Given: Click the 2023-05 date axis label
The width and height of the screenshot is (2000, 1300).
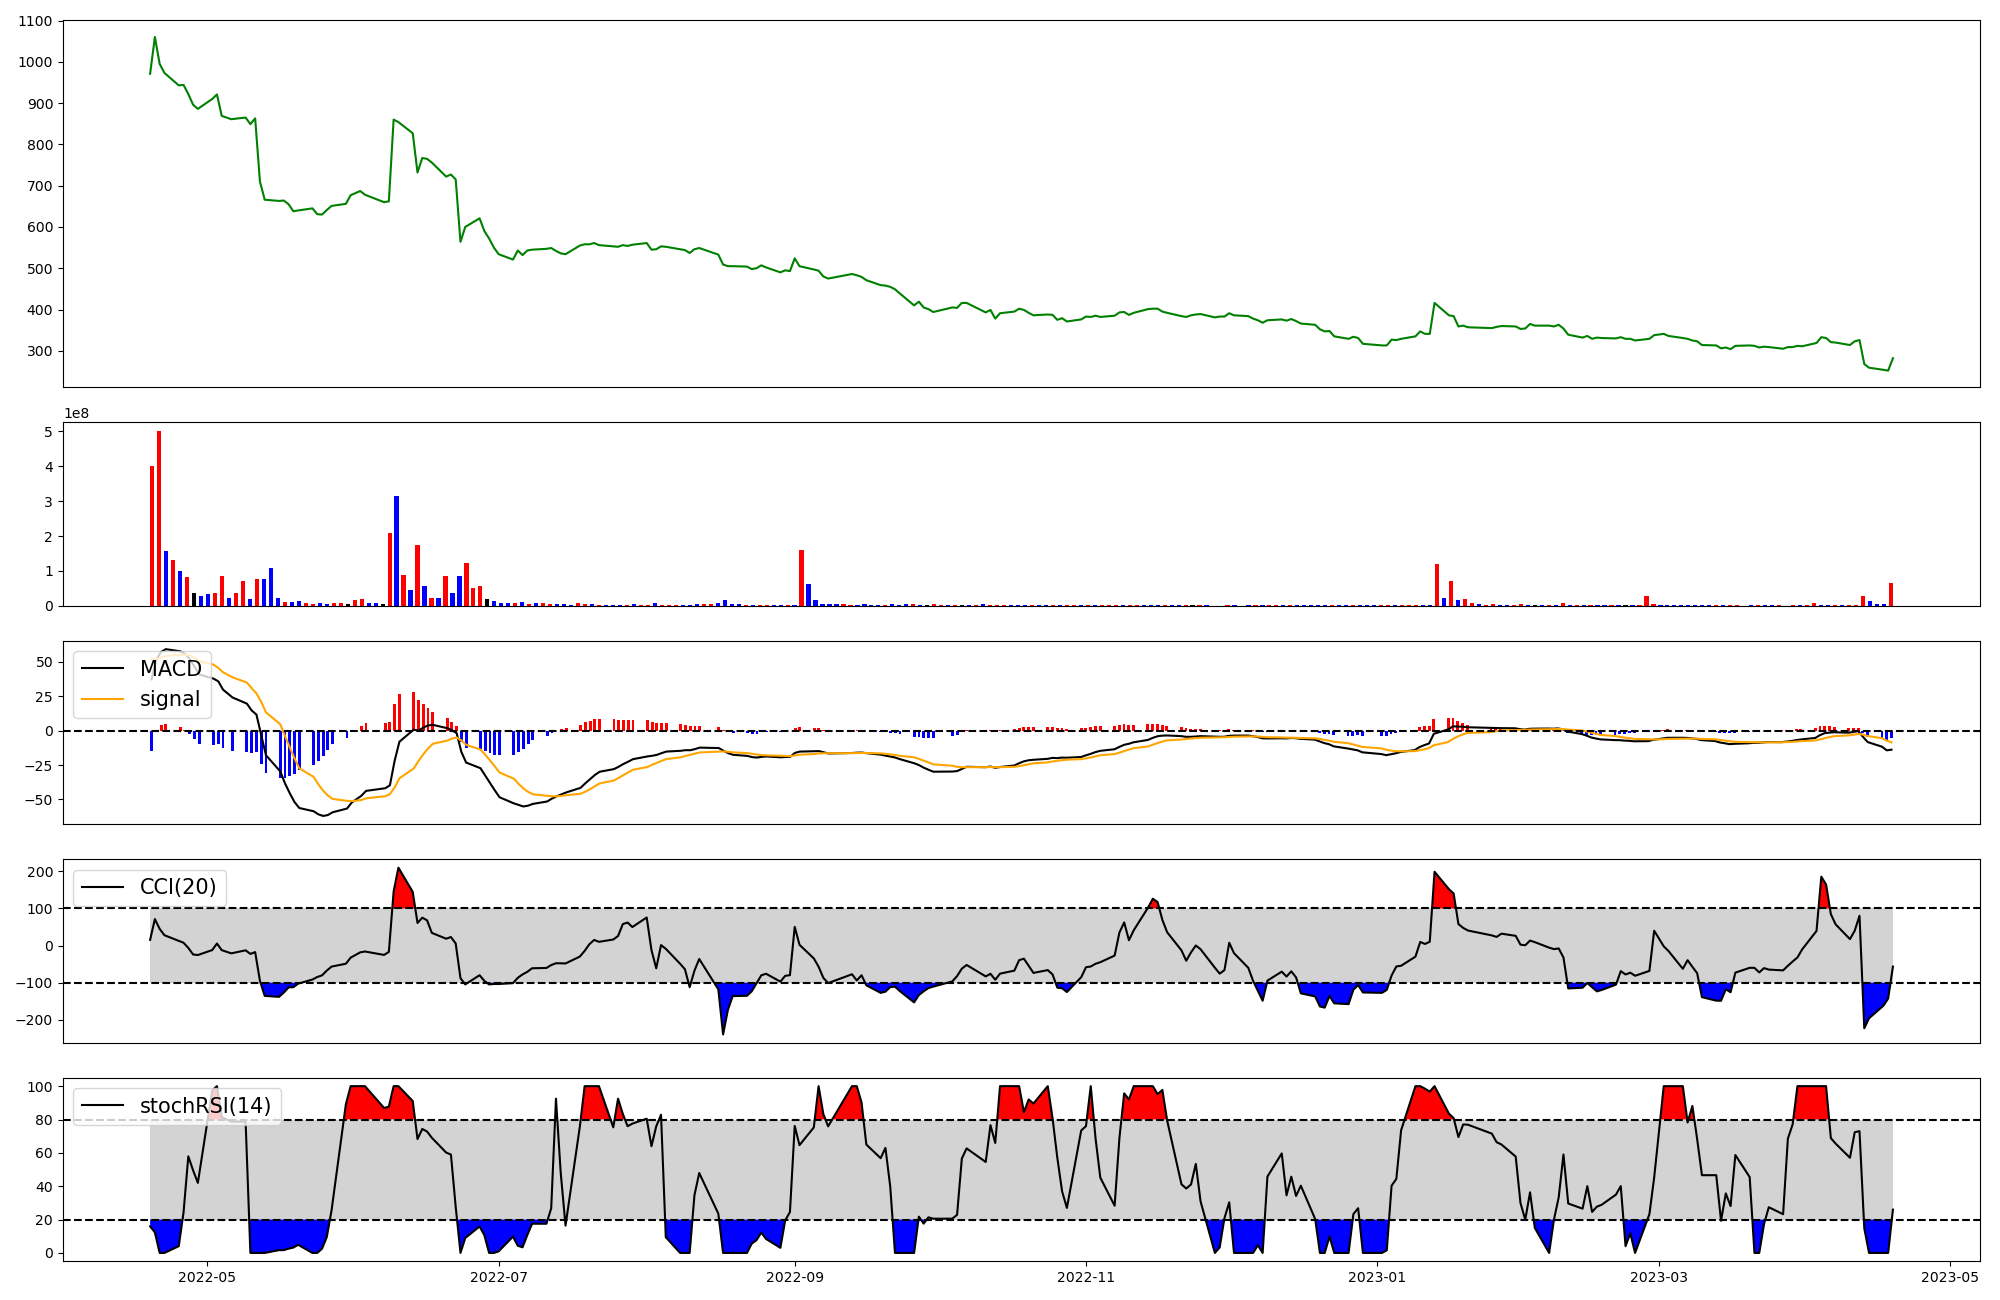Looking at the screenshot, I should (x=1950, y=1276).
